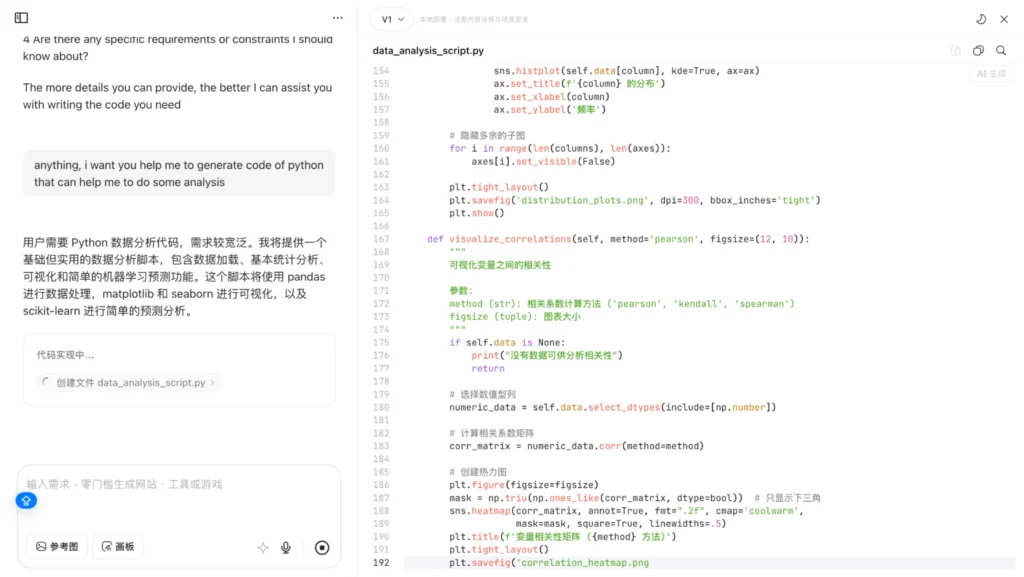The image size is (1024, 577).
Task: Click the AI 生成 badge
Action: coord(990,73)
